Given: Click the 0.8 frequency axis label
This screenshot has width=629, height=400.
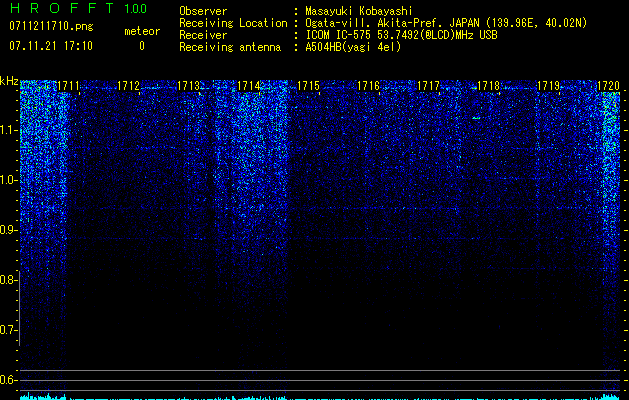Looking at the screenshot, I should (x=9, y=280).
